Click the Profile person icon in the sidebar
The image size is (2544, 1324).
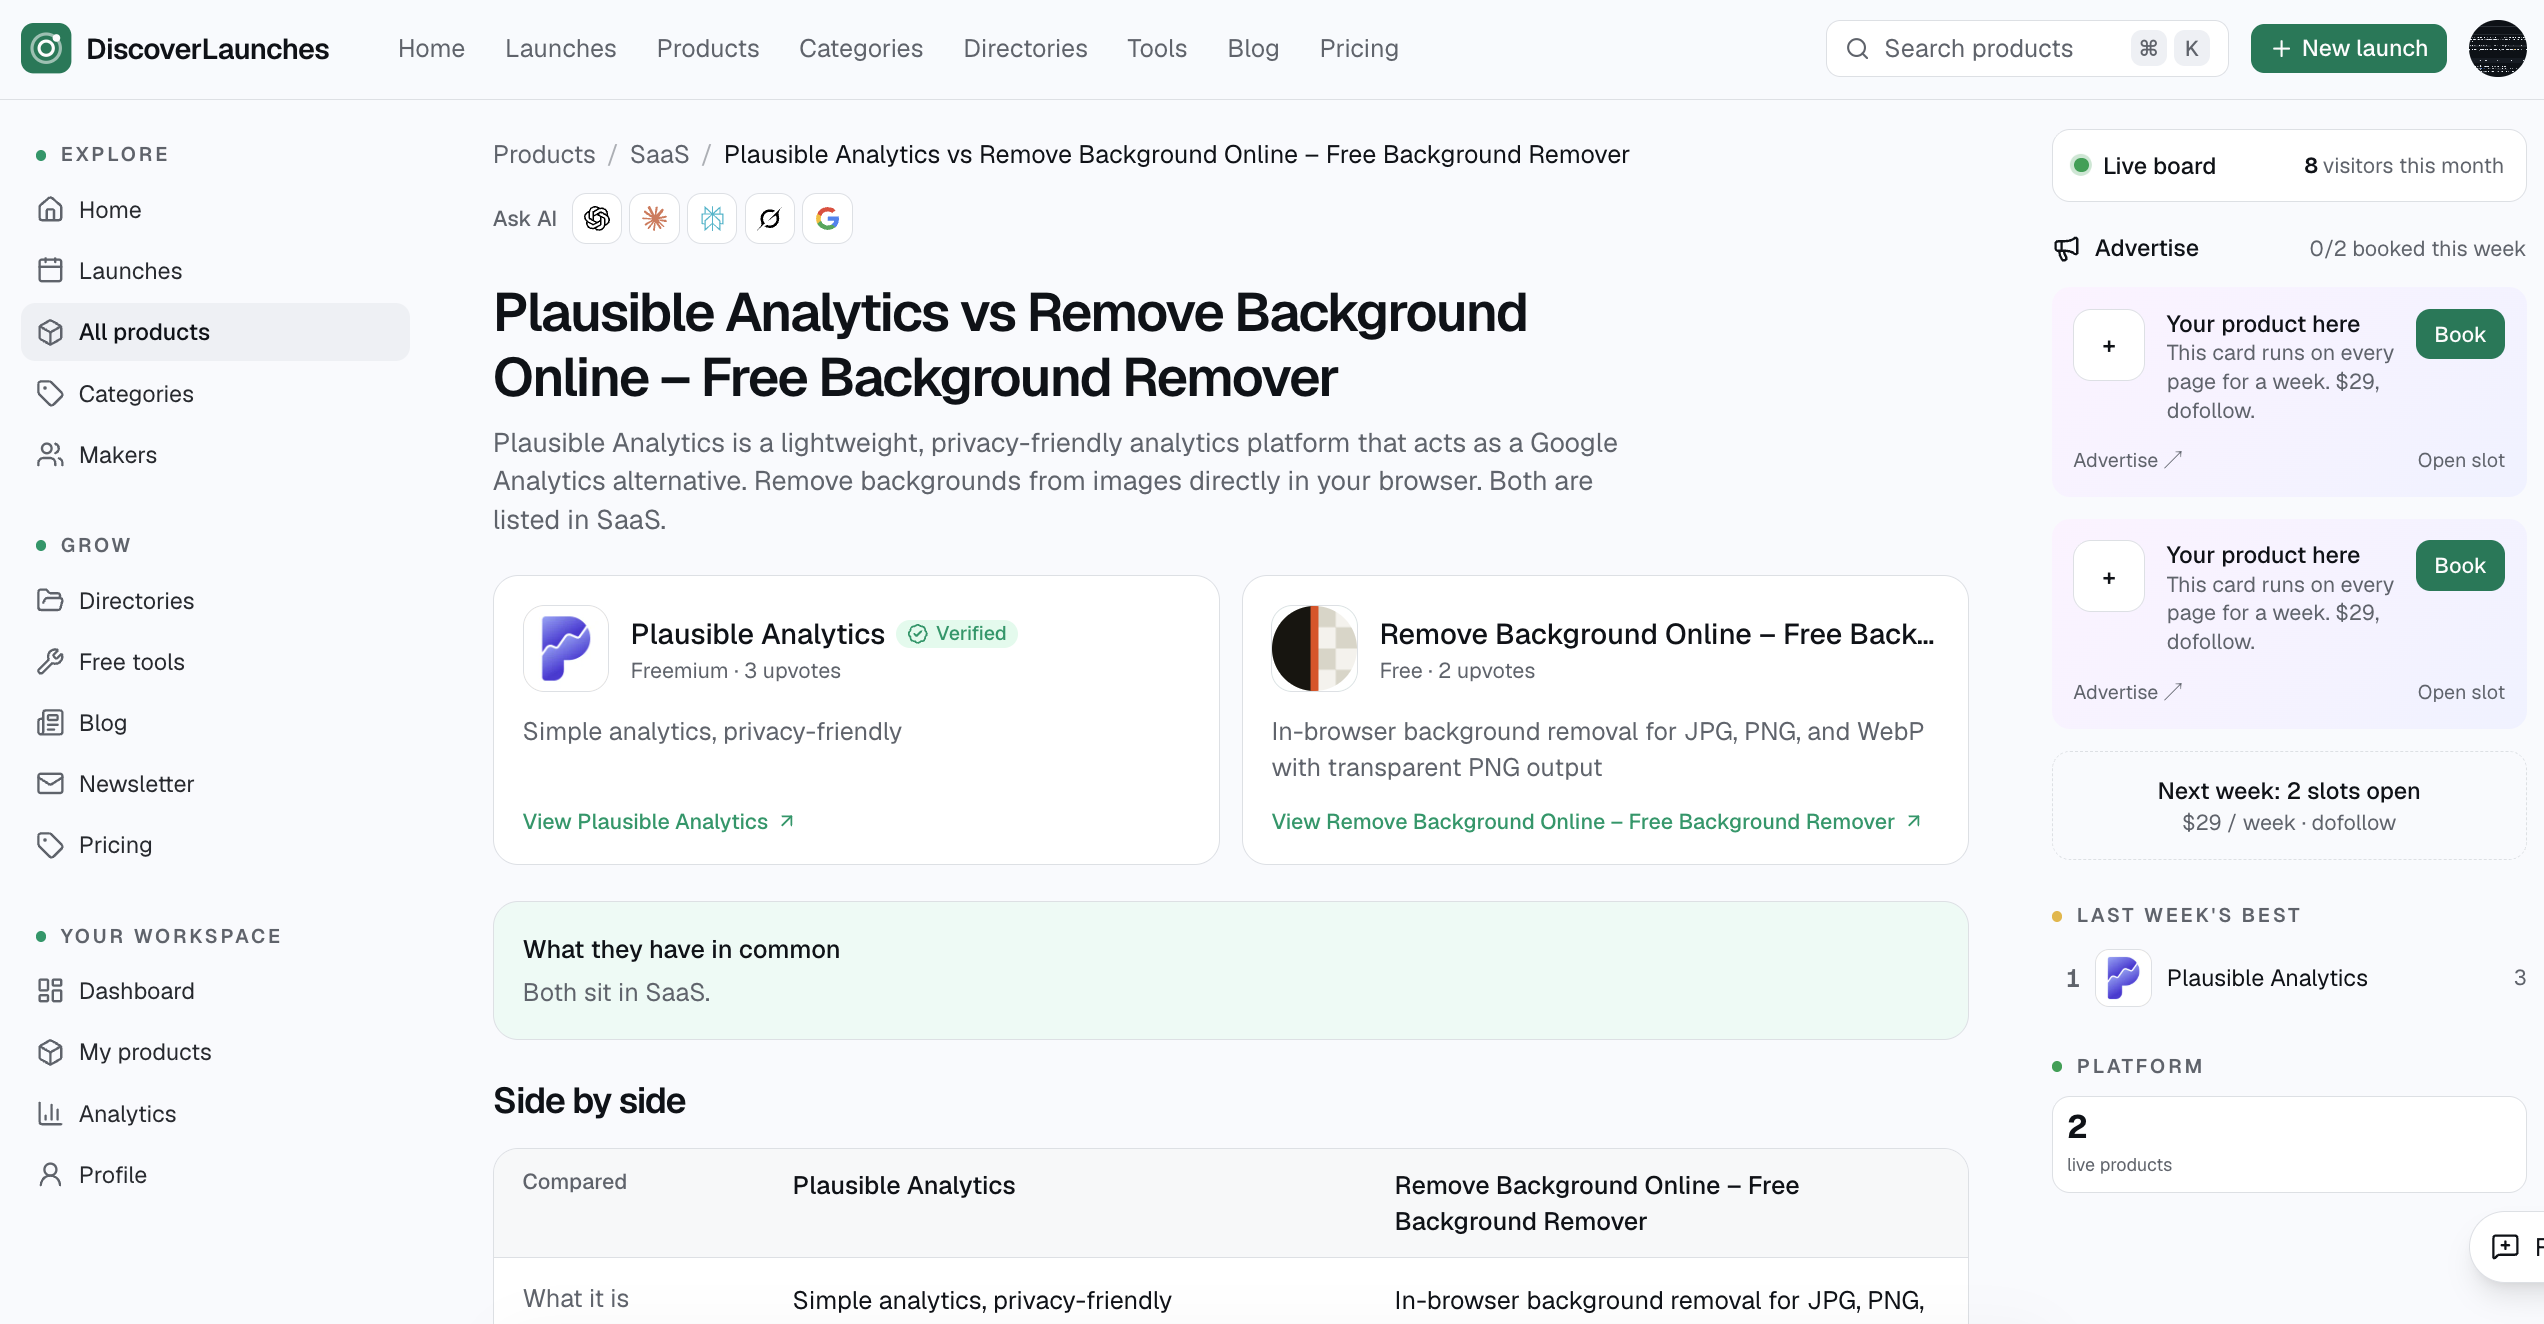point(50,1175)
